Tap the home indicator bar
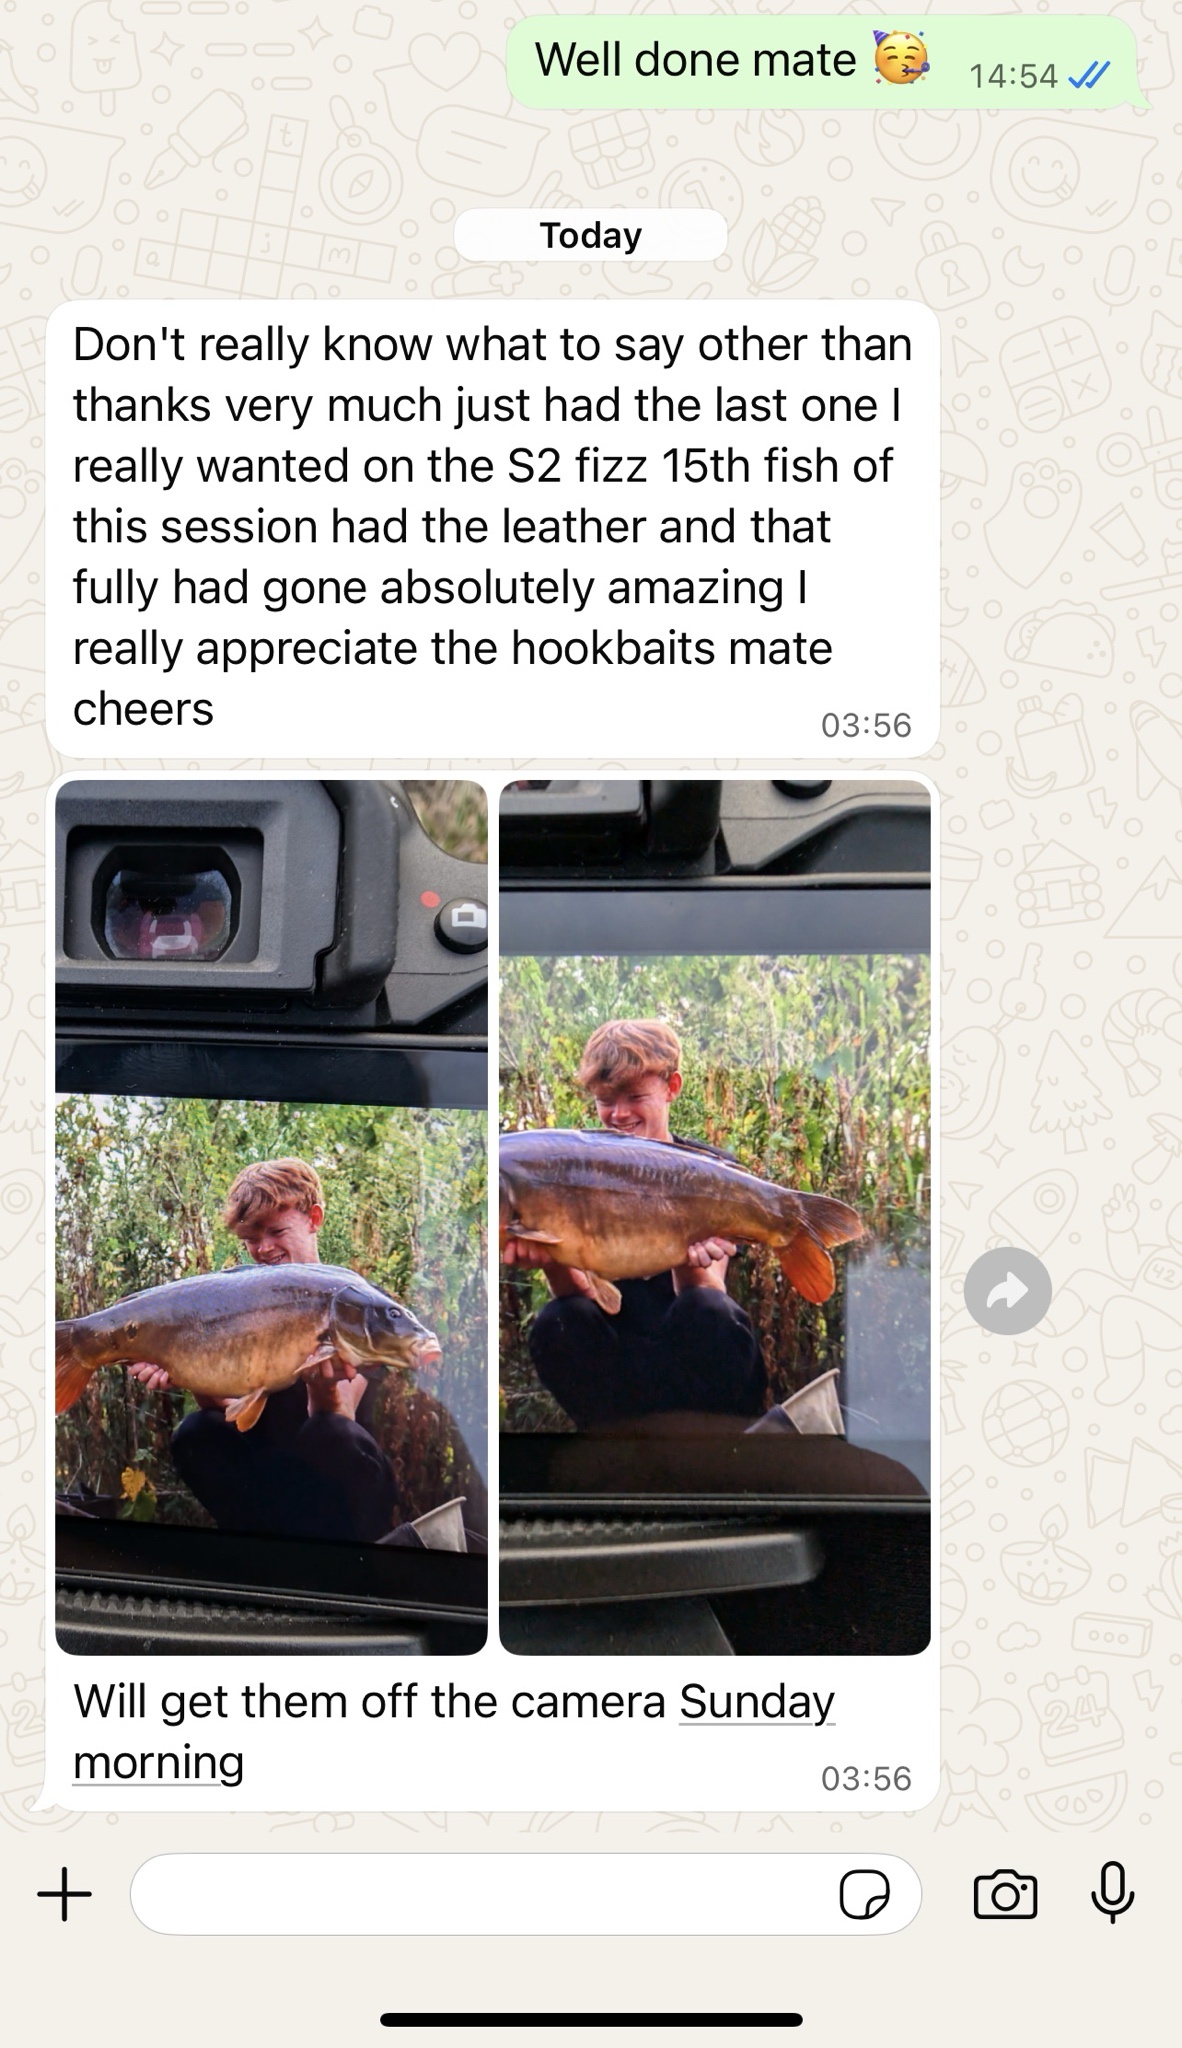The width and height of the screenshot is (1182, 2048). pyautogui.click(x=591, y=2019)
